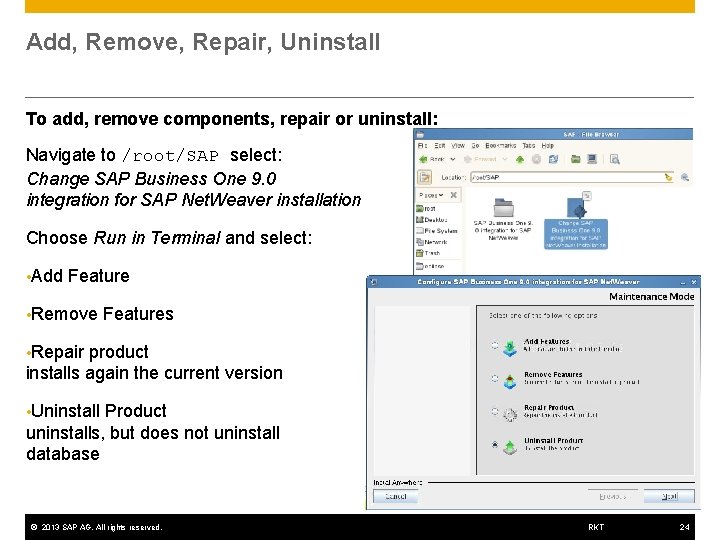Image resolution: width=720 pixels, height=540 pixels.
Task: Click the Repair Product option label
Action: point(549,408)
